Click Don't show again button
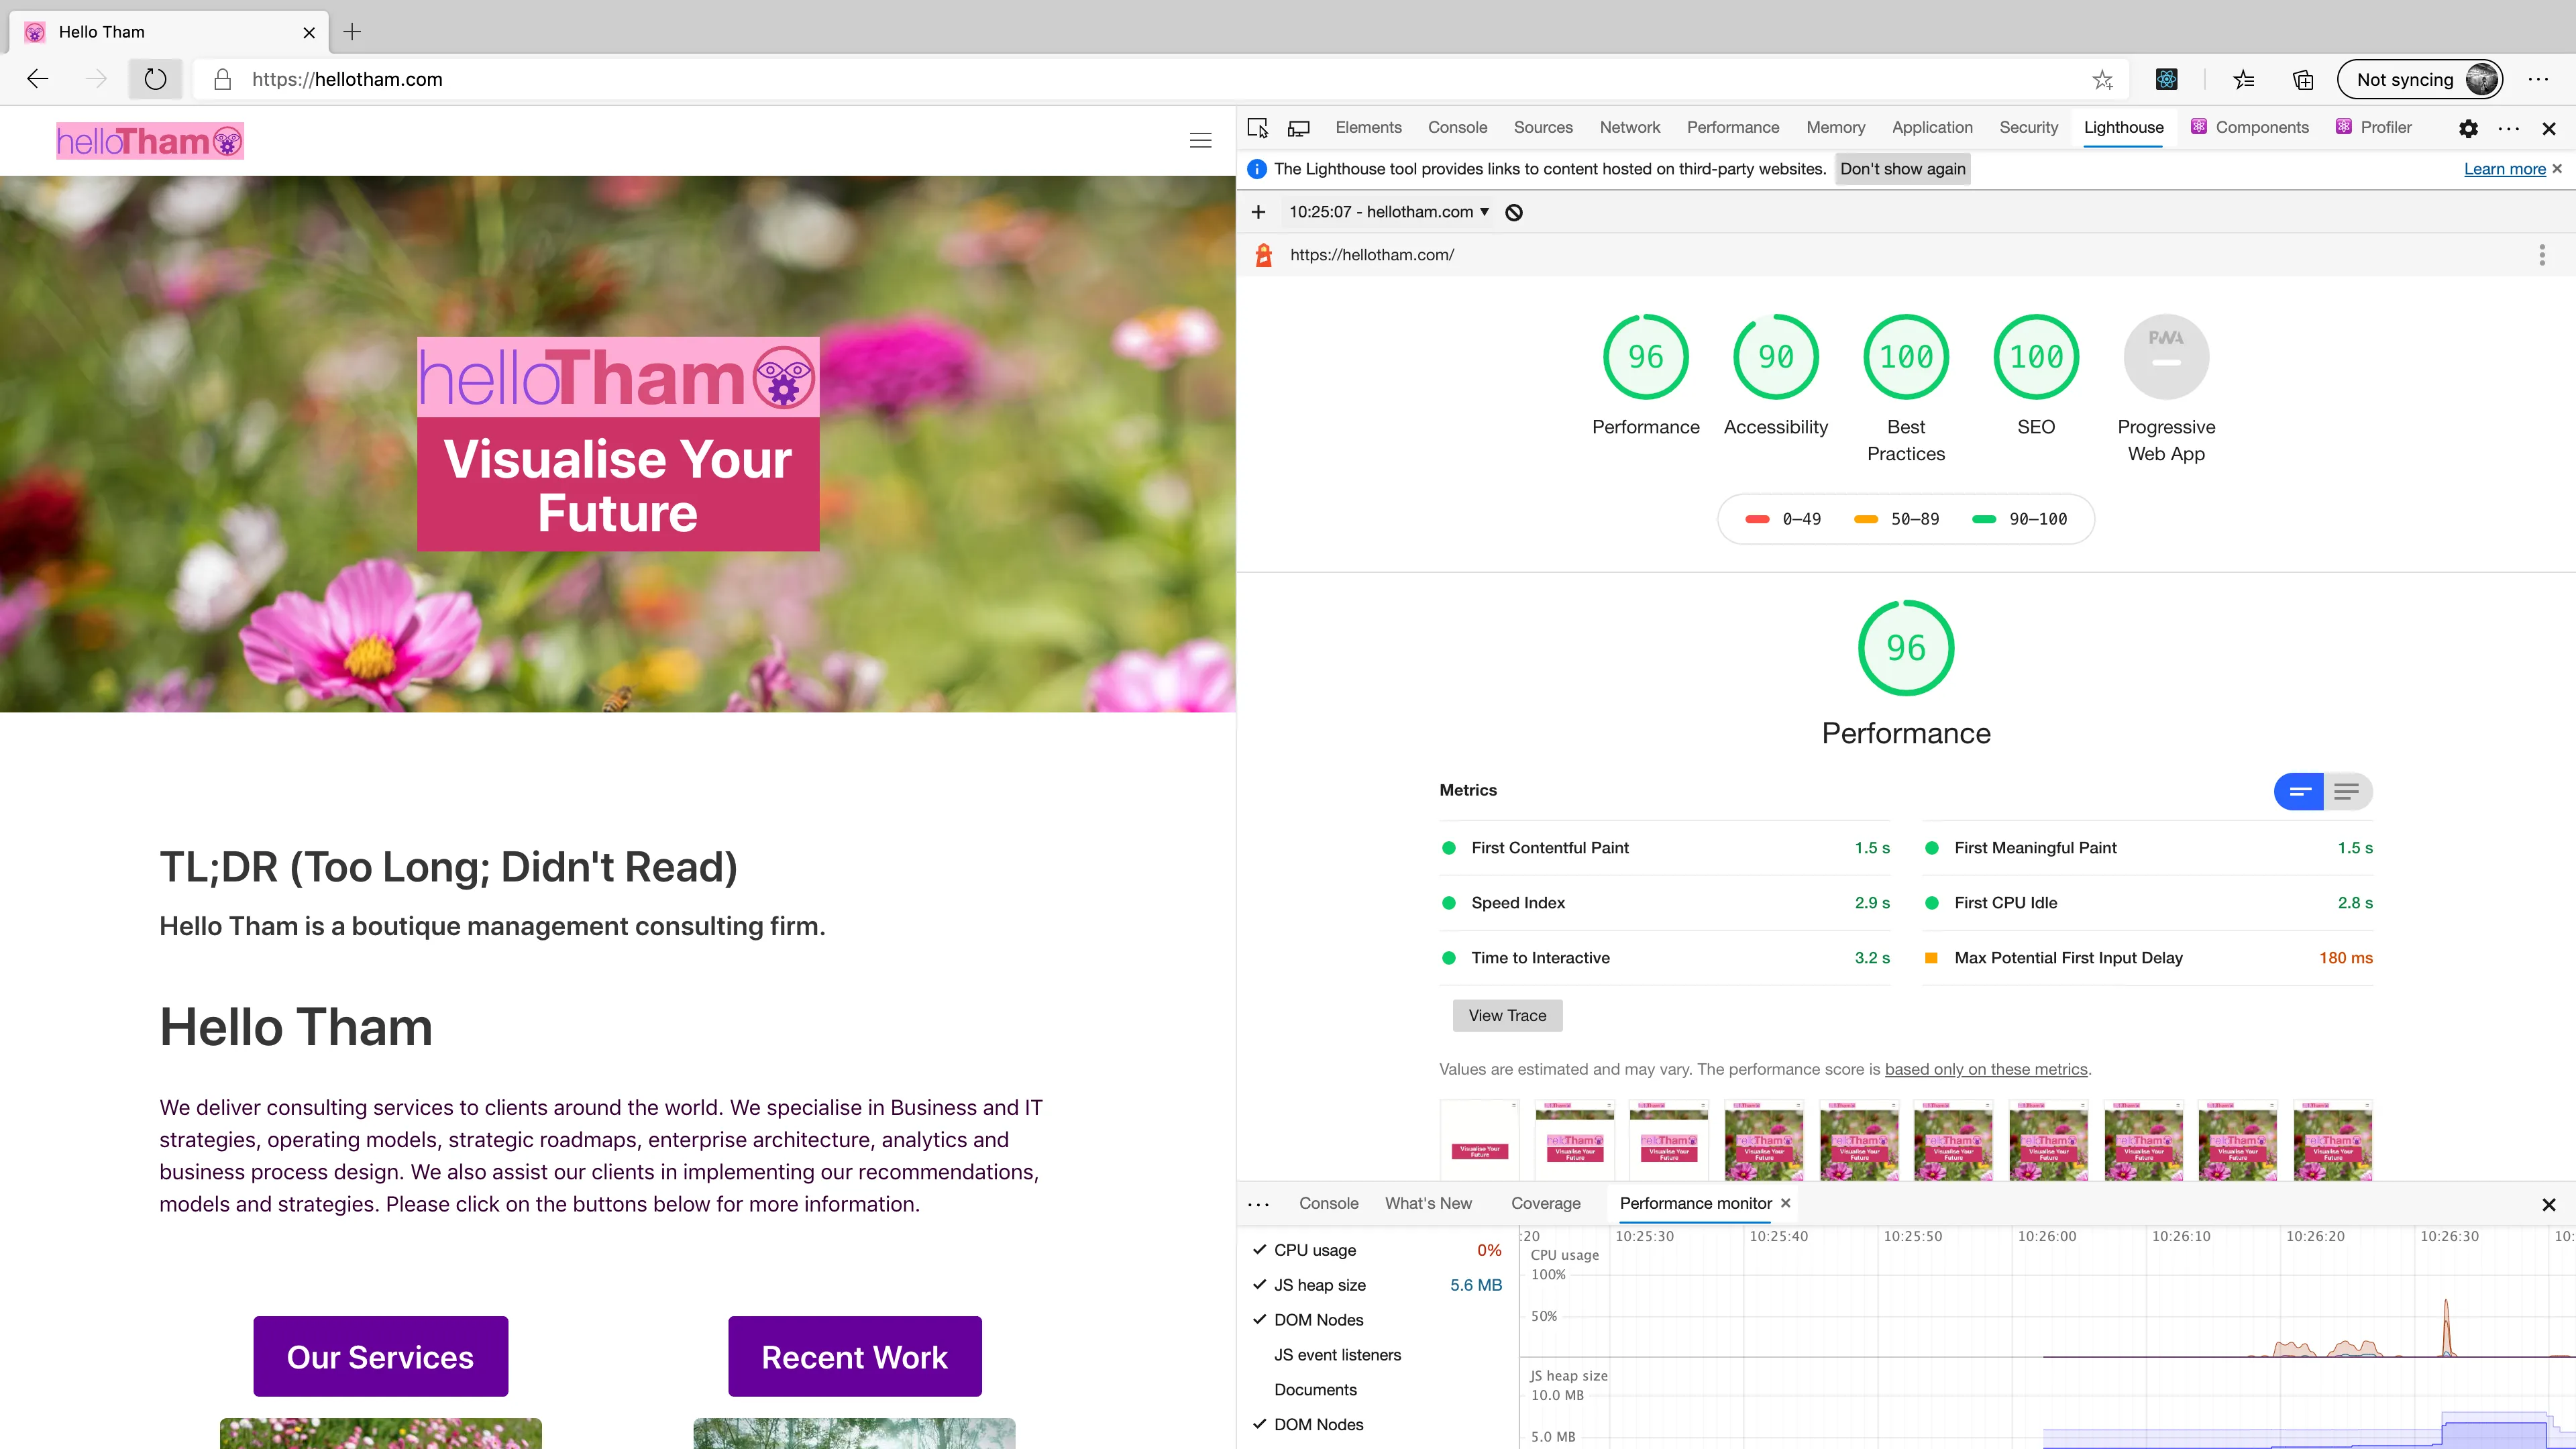This screenshot has width=2576, height=1449. 1902,169
